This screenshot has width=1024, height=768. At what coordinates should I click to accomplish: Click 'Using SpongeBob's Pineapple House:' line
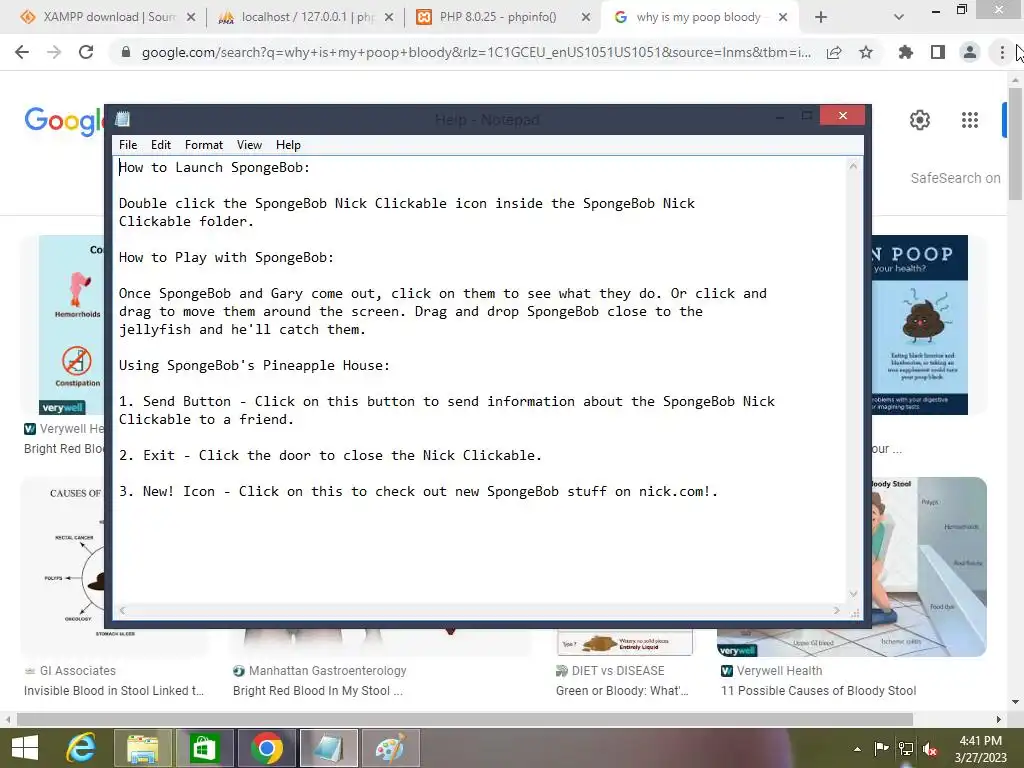click(254, 365)
